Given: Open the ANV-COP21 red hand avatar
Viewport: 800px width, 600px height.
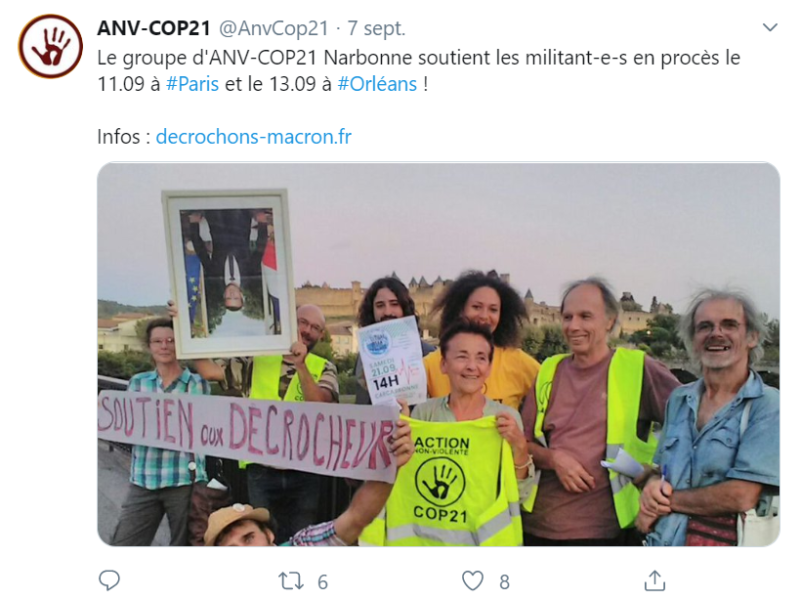Looking at the screenshot, I should 50,46.
